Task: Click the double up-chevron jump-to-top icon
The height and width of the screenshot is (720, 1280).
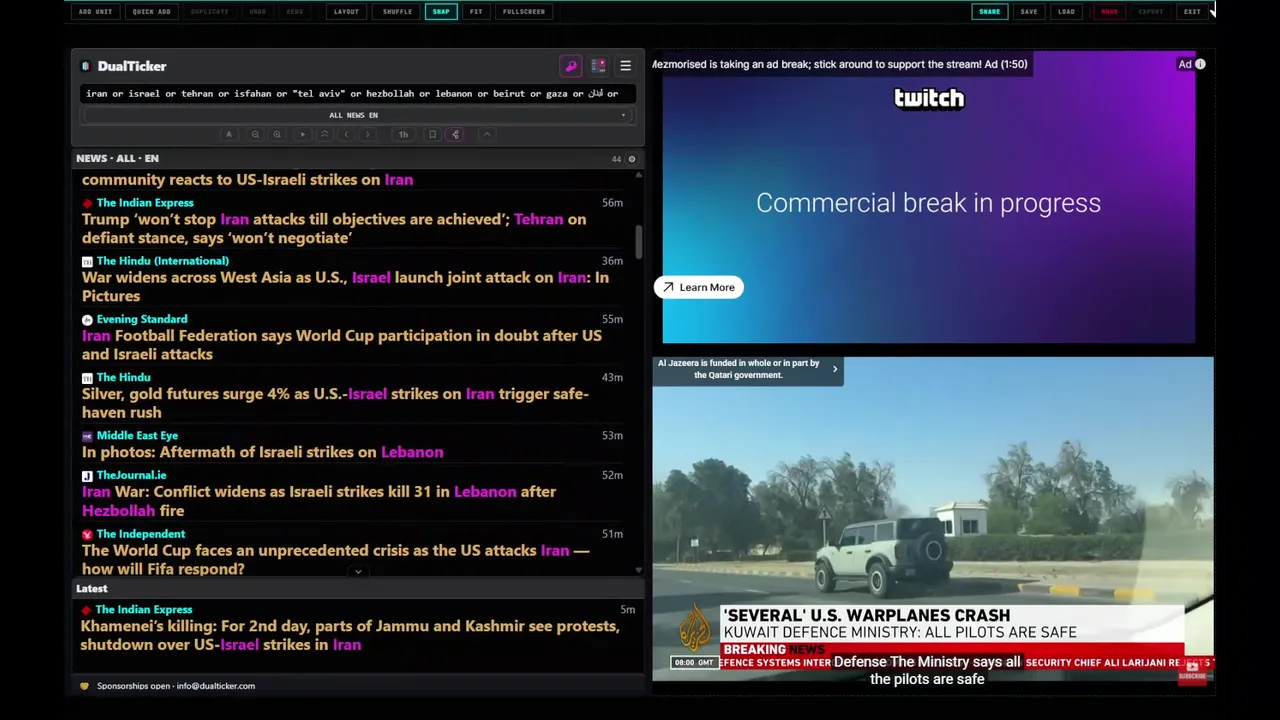Action: (324, 134)
